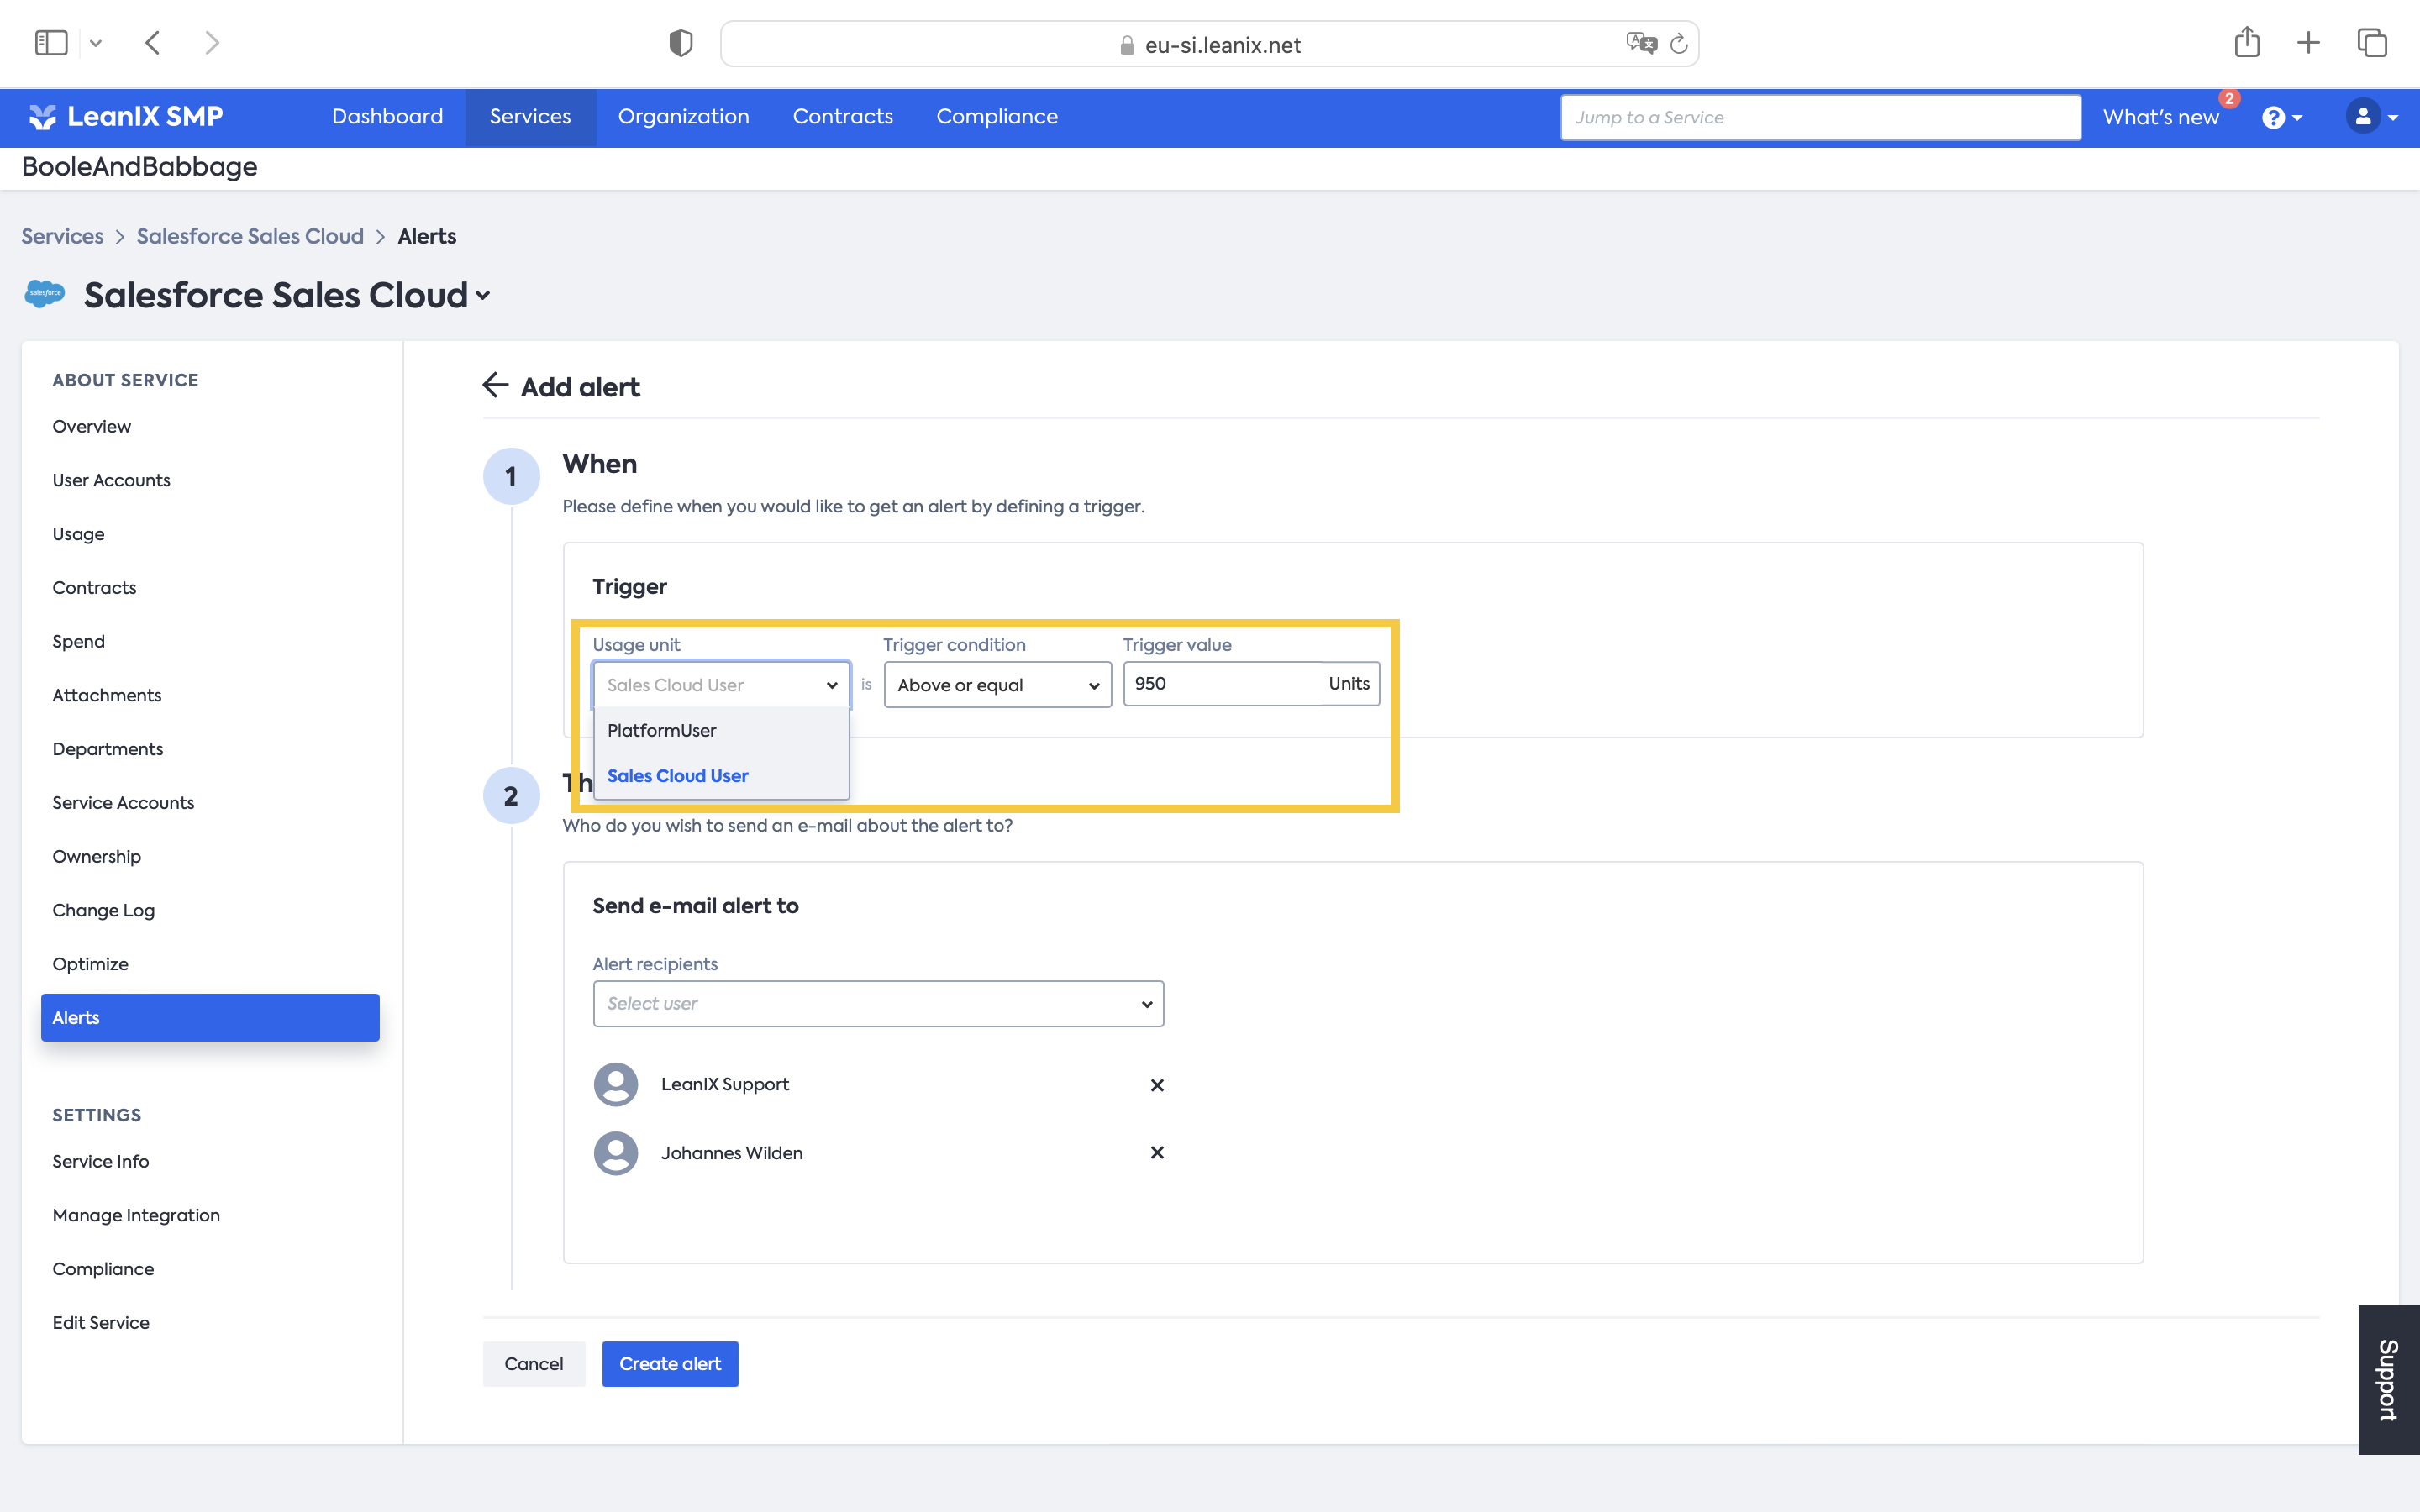Click the Jump to a Service search box
This screenshot has width=2420, height=1512.
(1819, 117)
